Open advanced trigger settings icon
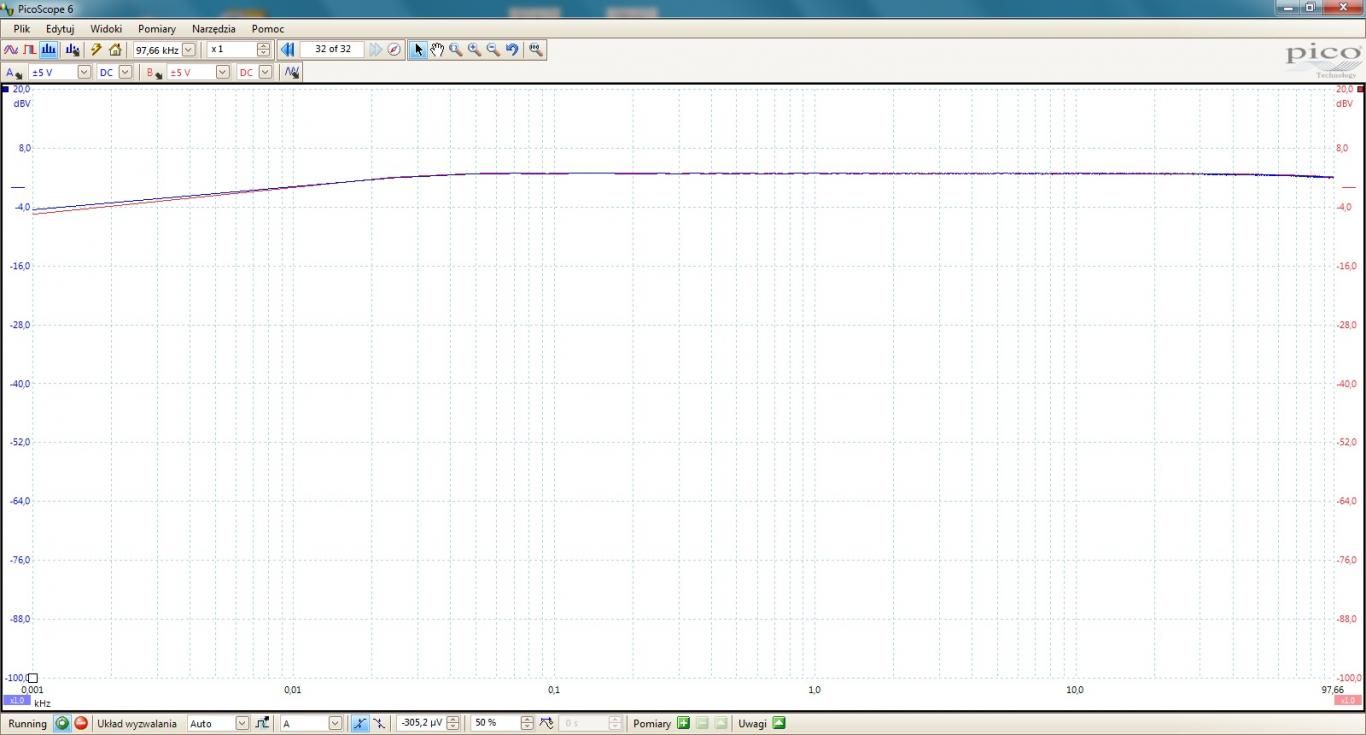 262,723
